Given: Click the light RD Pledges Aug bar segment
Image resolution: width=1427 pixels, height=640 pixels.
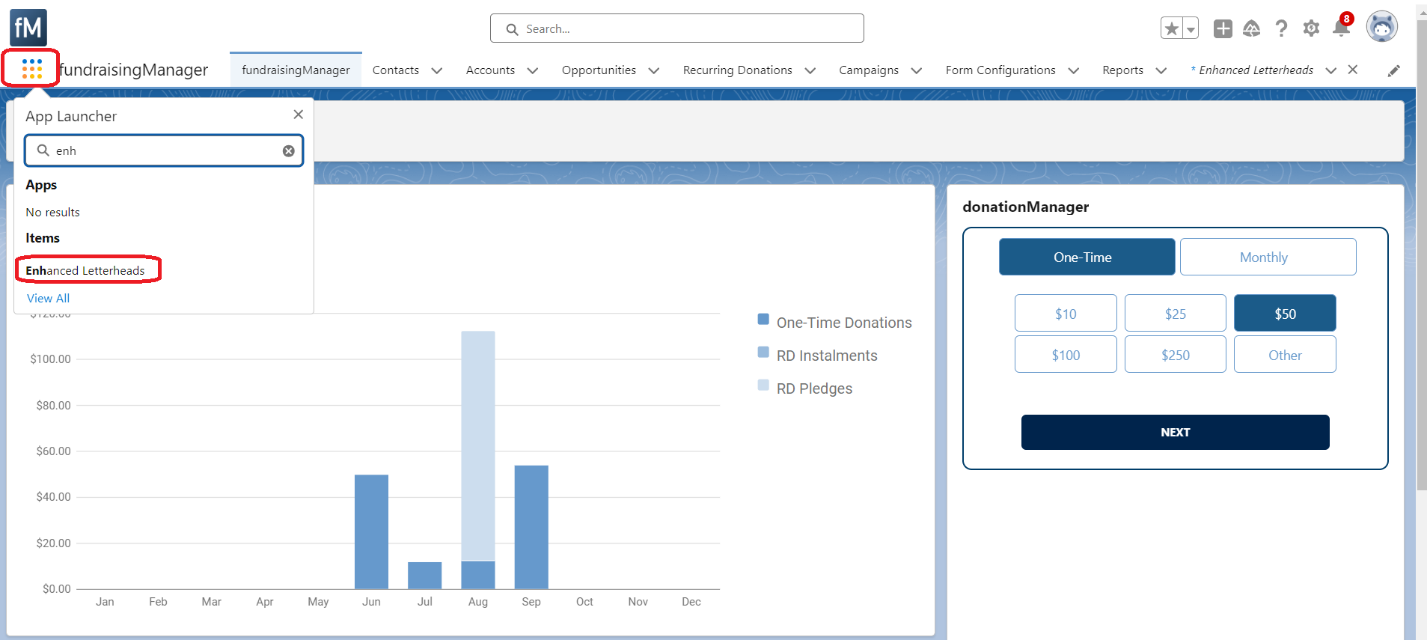Looking at the screenshot, I should click(478, 446).
